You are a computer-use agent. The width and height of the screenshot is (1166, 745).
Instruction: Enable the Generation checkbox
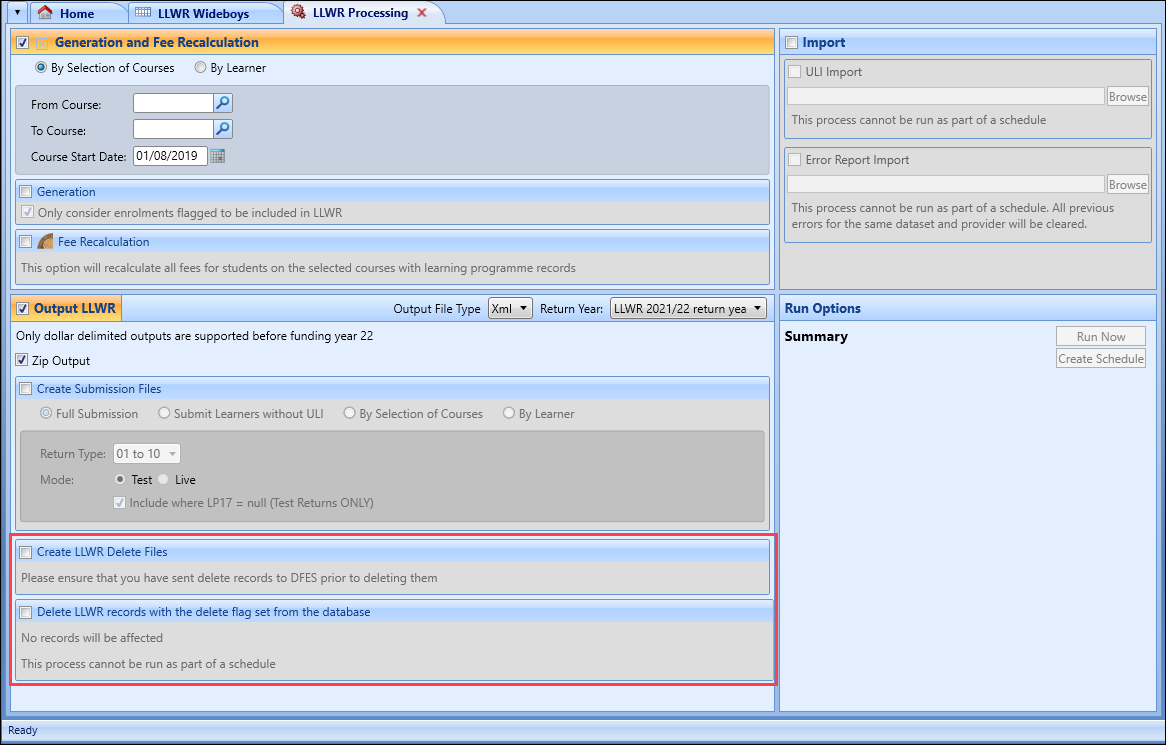pos(26,192)
